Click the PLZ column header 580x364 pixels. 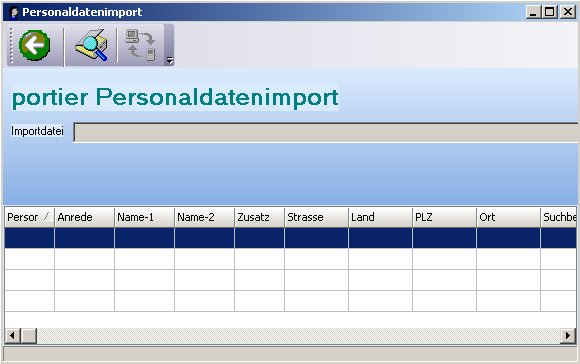[x=444, y=217]
